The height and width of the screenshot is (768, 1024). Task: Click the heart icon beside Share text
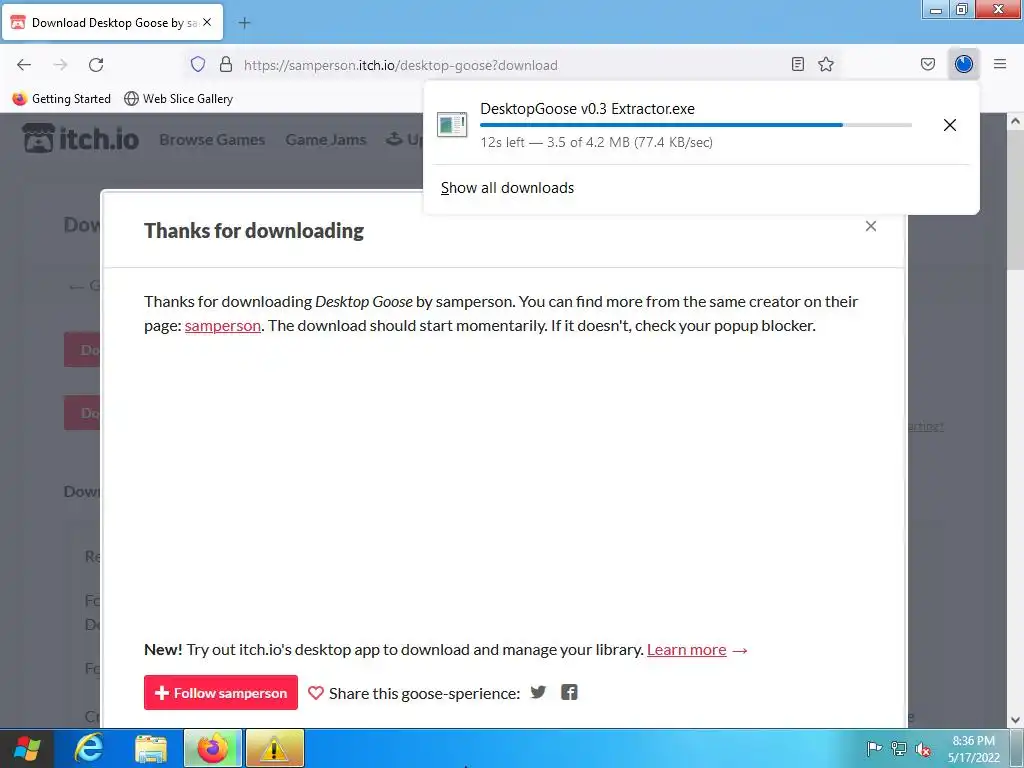[315, 693]
